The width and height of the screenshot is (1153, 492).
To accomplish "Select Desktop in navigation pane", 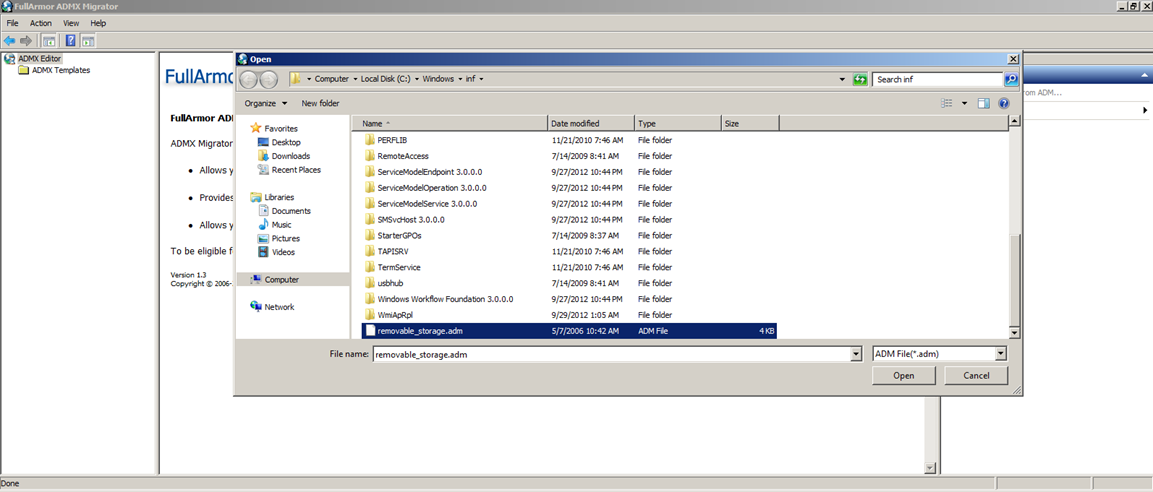I will (x=286, y=142).
